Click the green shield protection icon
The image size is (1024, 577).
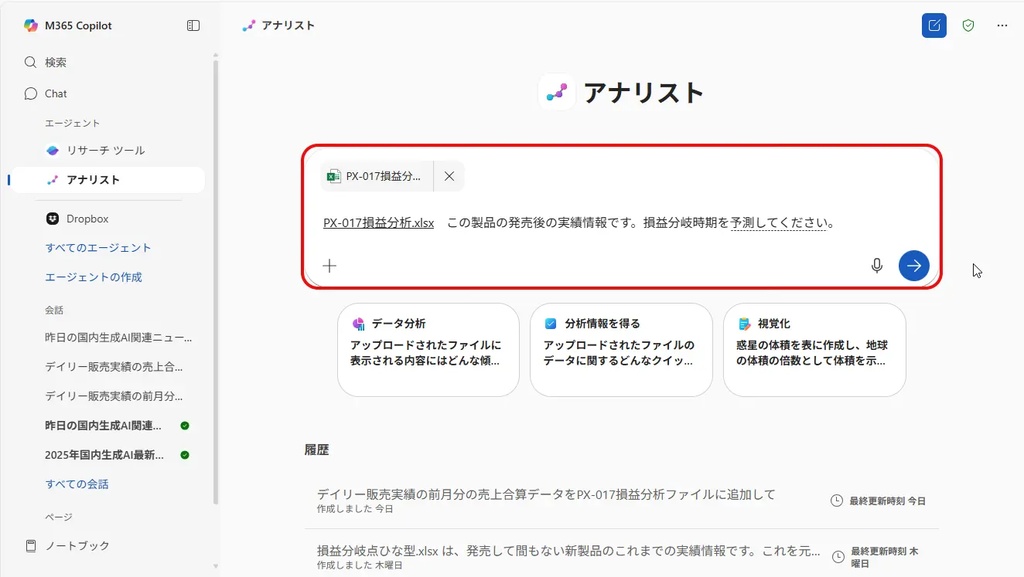(968, 26)
